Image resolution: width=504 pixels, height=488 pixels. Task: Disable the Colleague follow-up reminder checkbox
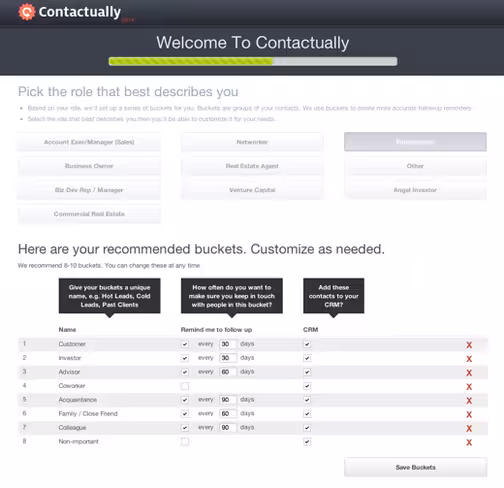point(185,428)
